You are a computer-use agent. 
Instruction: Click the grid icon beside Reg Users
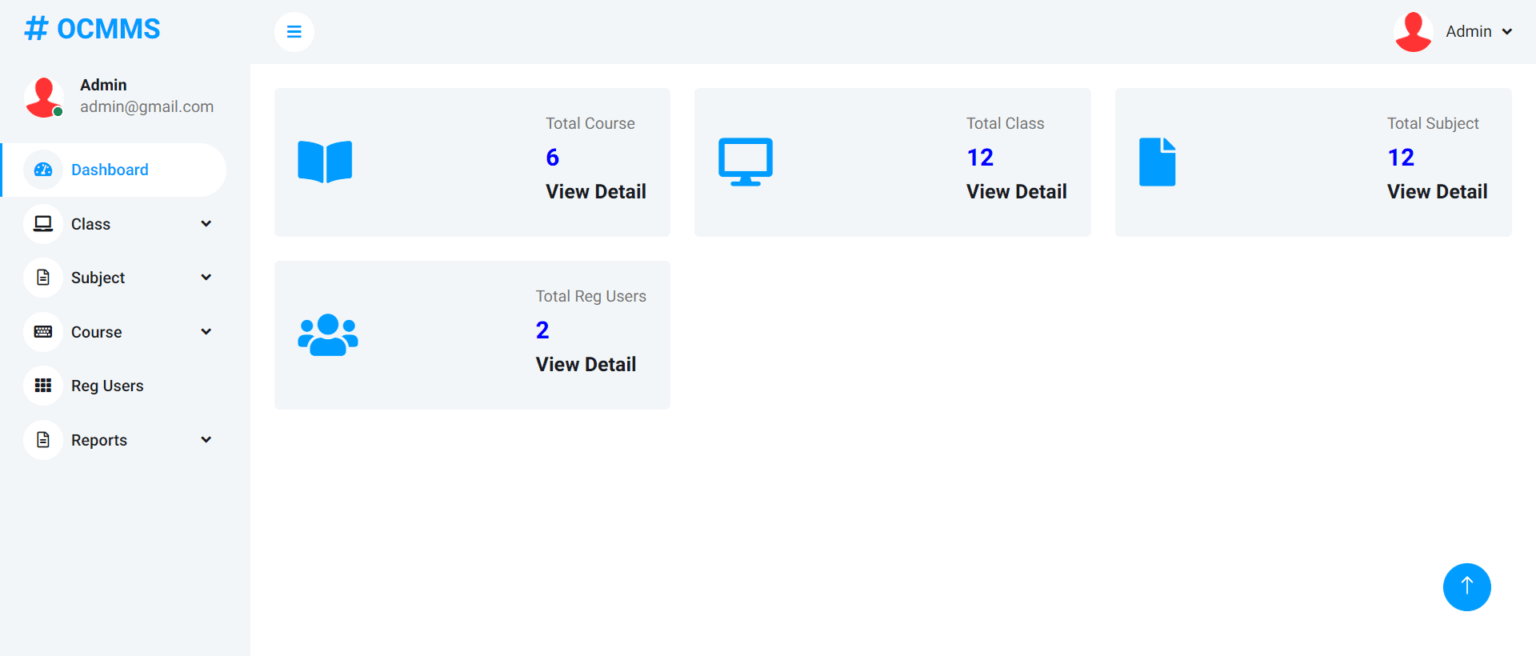click(42, 385)
